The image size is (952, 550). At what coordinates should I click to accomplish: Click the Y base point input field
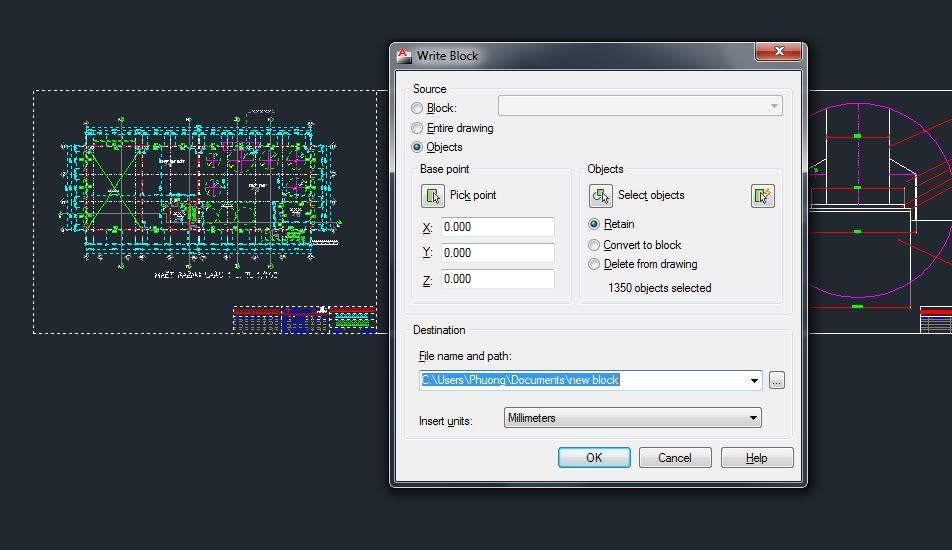click(x=497, y=253)
